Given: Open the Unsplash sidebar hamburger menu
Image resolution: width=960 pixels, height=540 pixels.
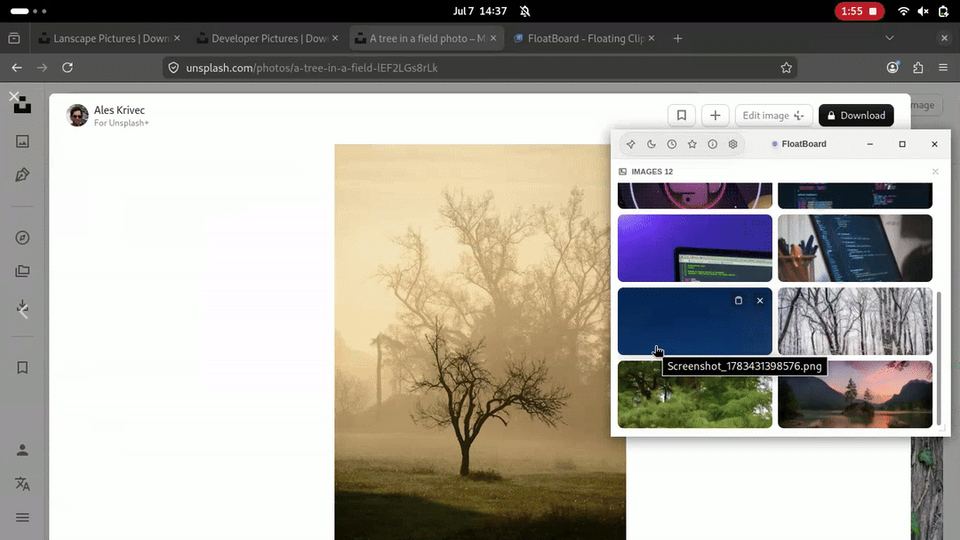Looking at the screenshot, I should pos(23,517).
